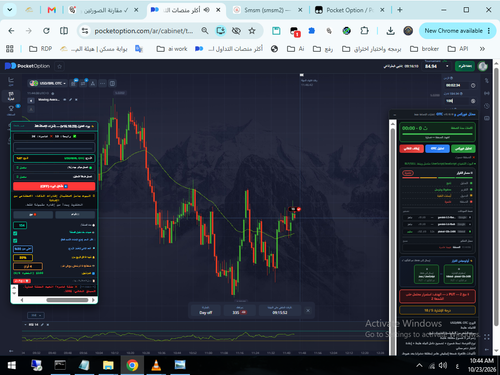Open the Gmail tab in Chrome
The image size is (500, 375).
52,10
